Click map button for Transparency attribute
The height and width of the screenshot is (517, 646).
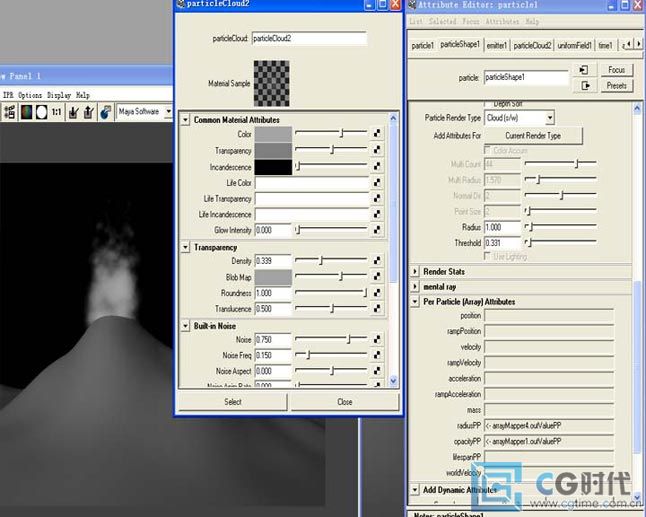pos(377,150)
